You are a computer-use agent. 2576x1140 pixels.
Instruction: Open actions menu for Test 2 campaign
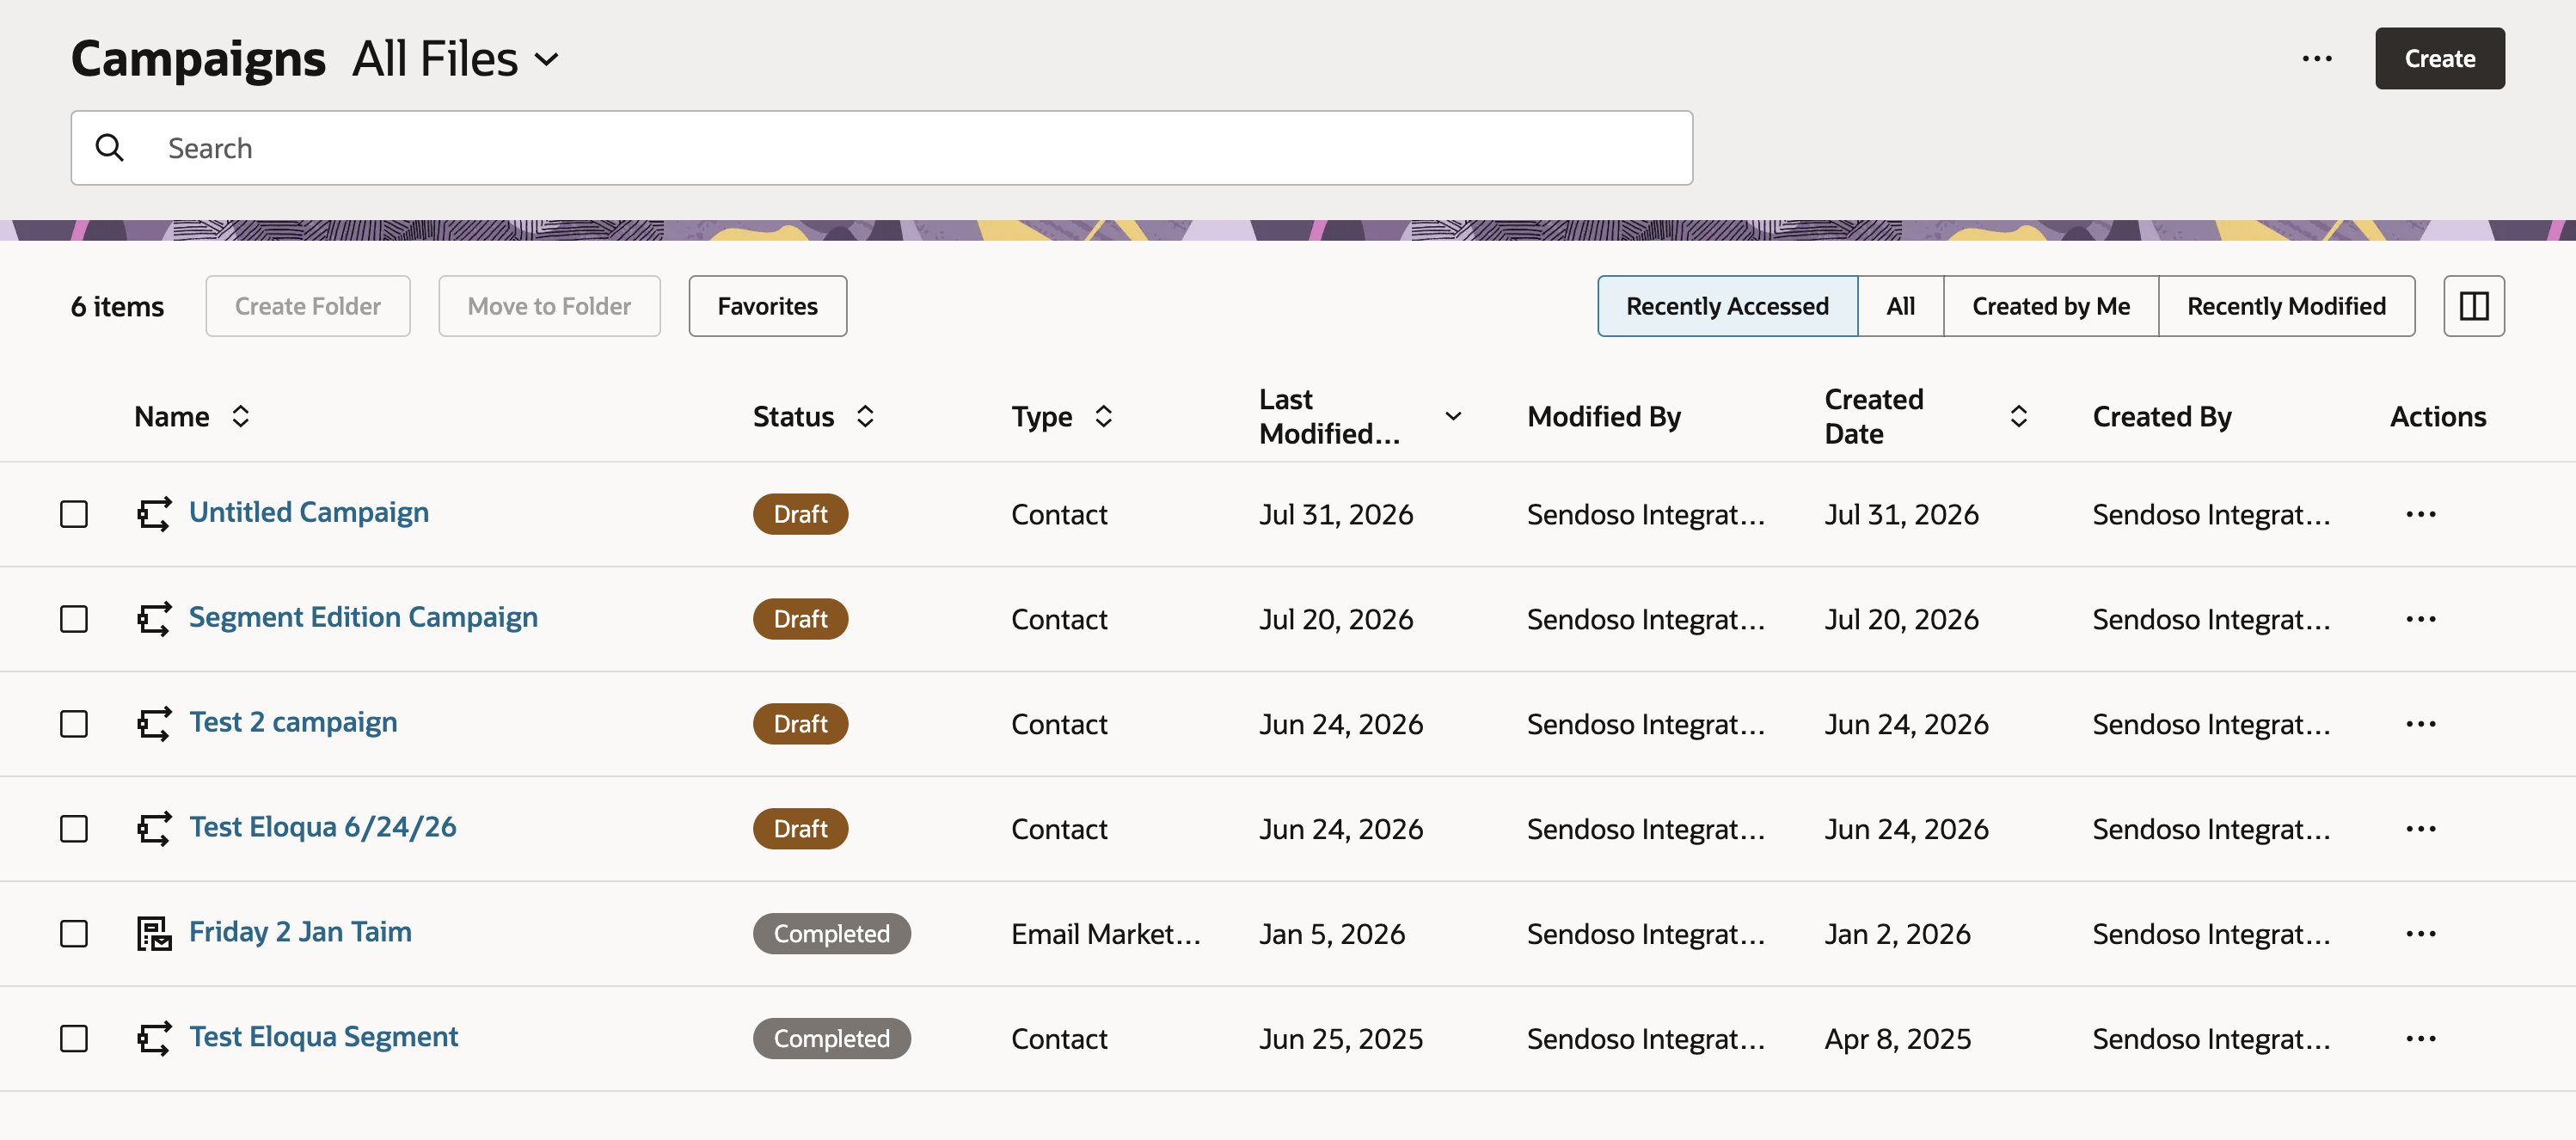point(2420,724)
